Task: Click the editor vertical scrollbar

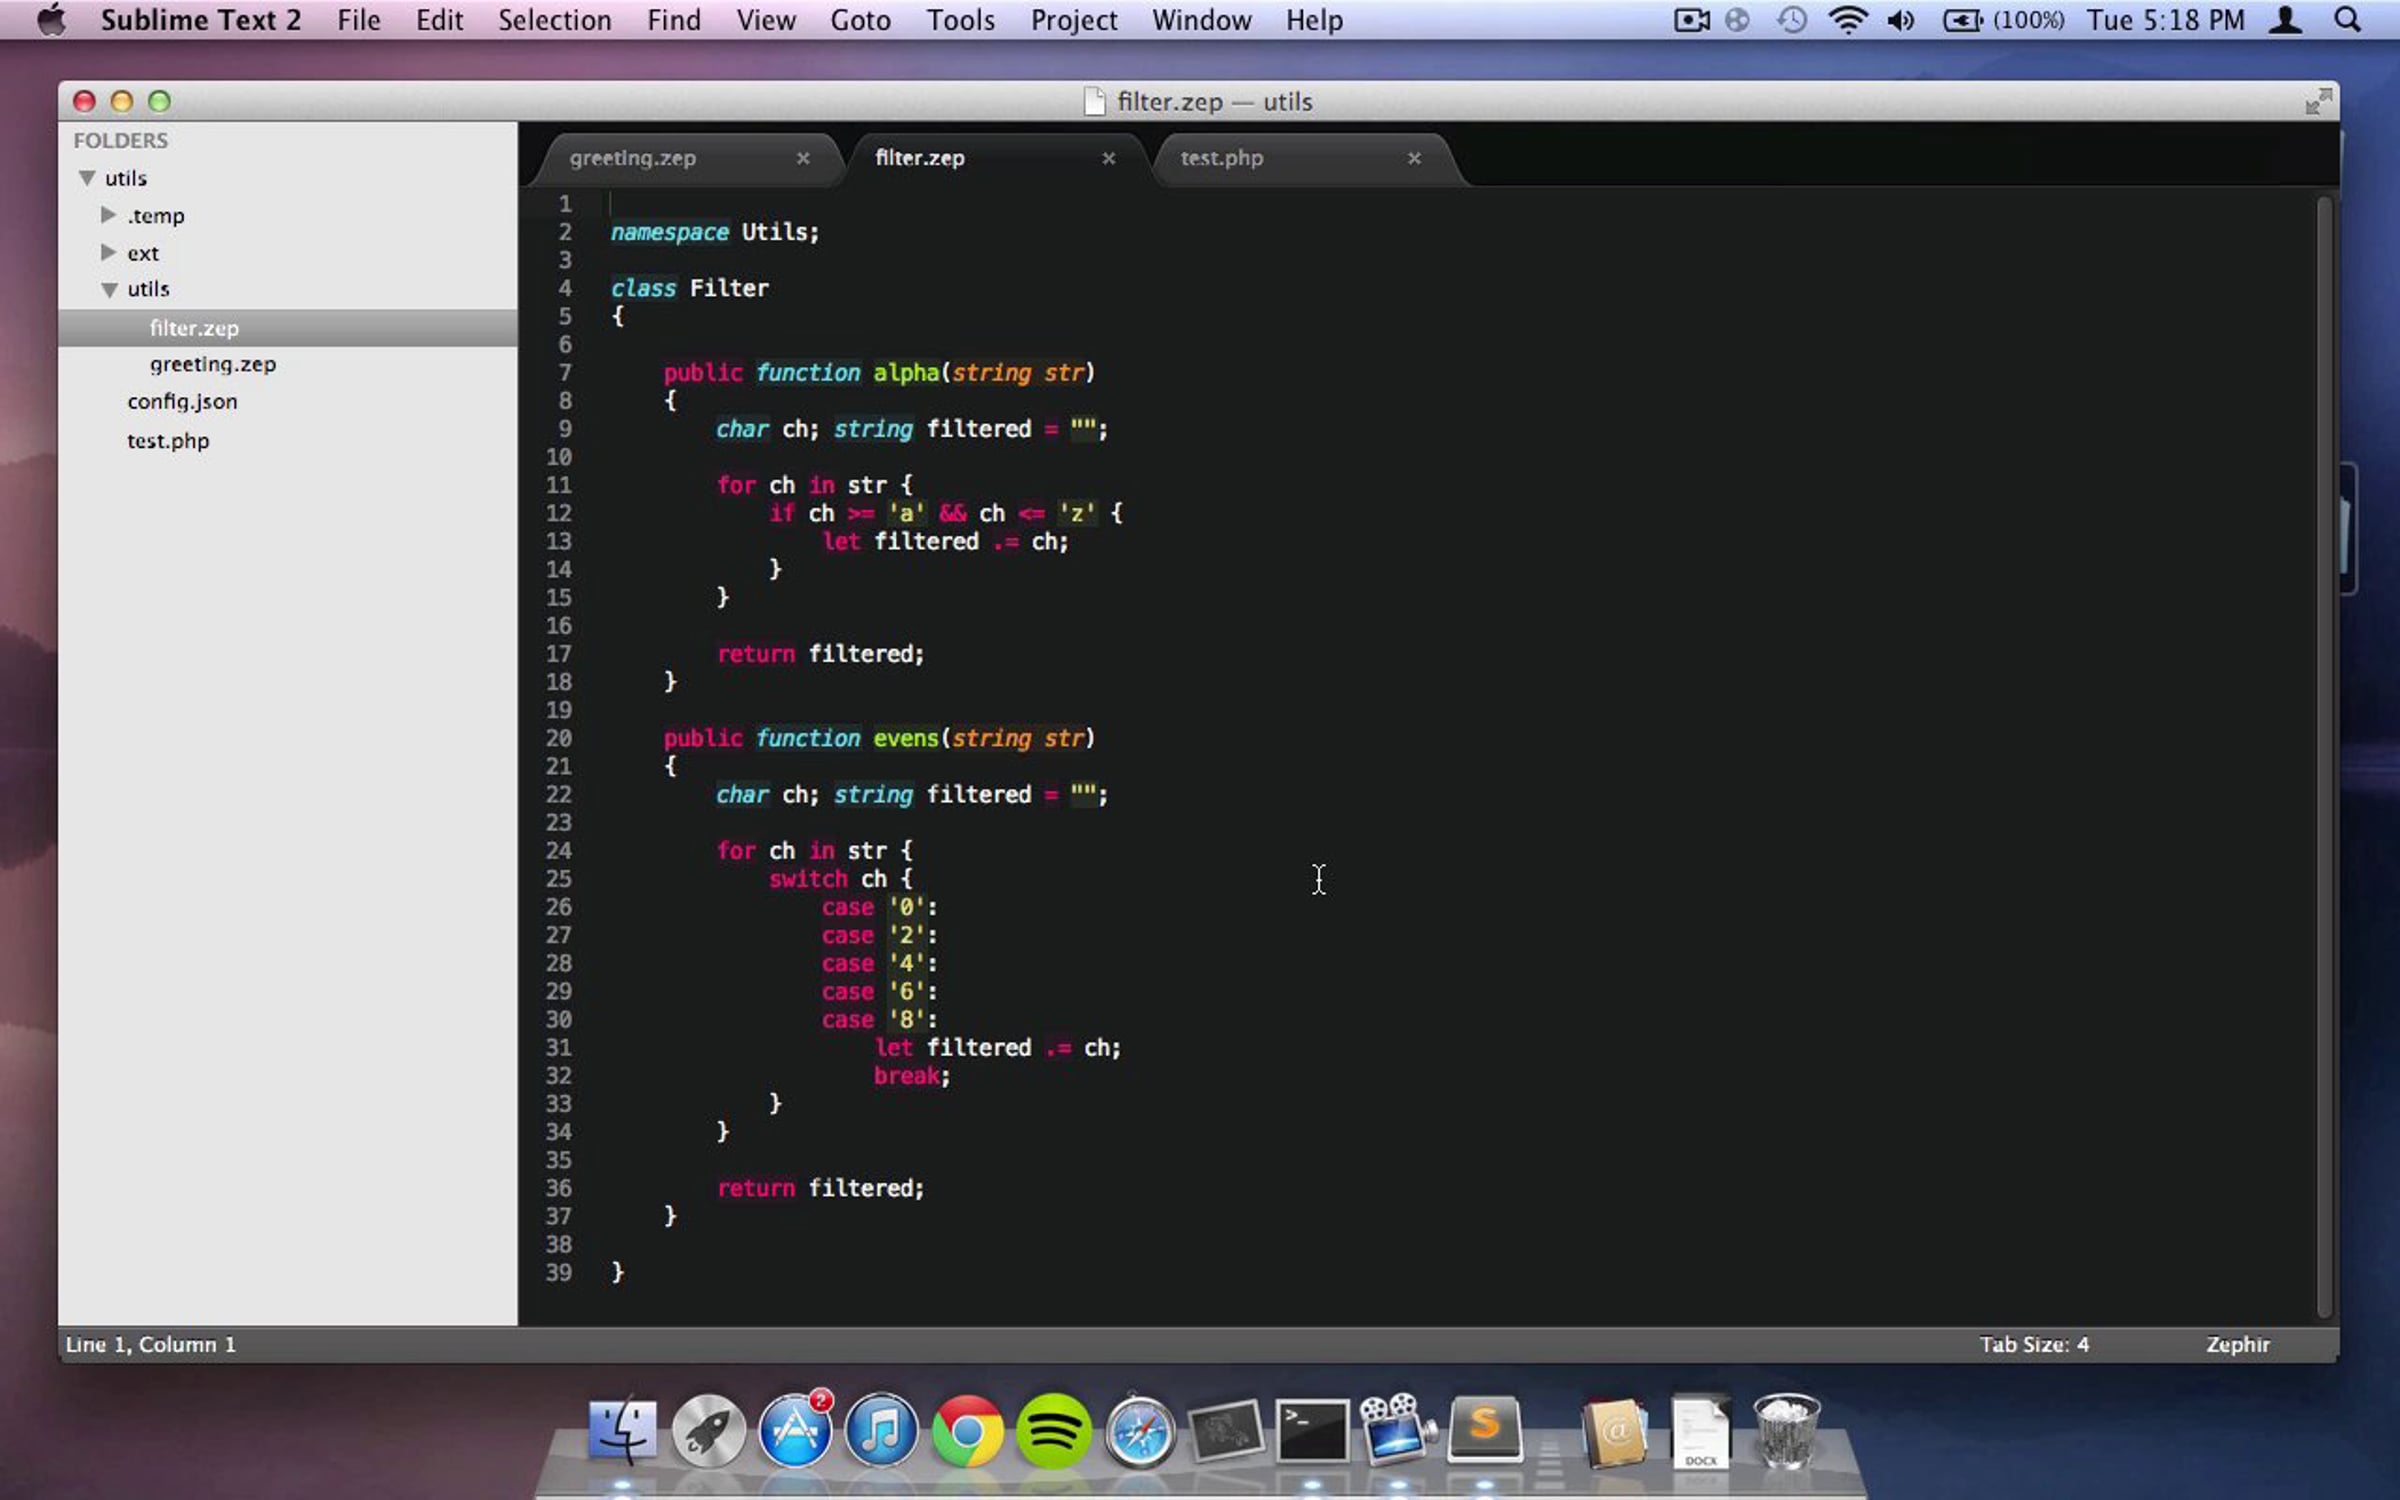Action: click(2324, 755)
